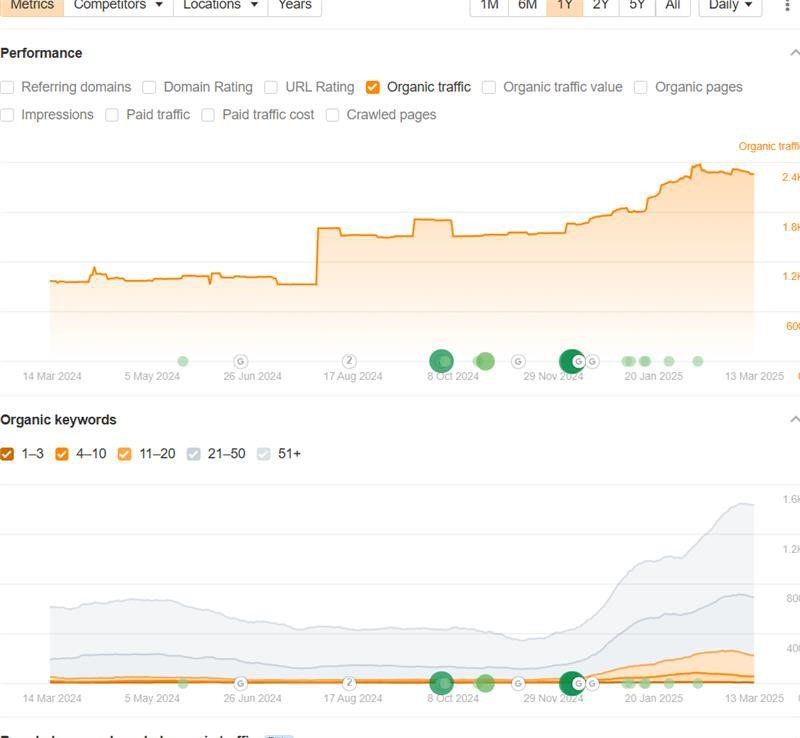800x738 pixels.
Task: Enable the Impressions checkbox
Action: [7, 115]
